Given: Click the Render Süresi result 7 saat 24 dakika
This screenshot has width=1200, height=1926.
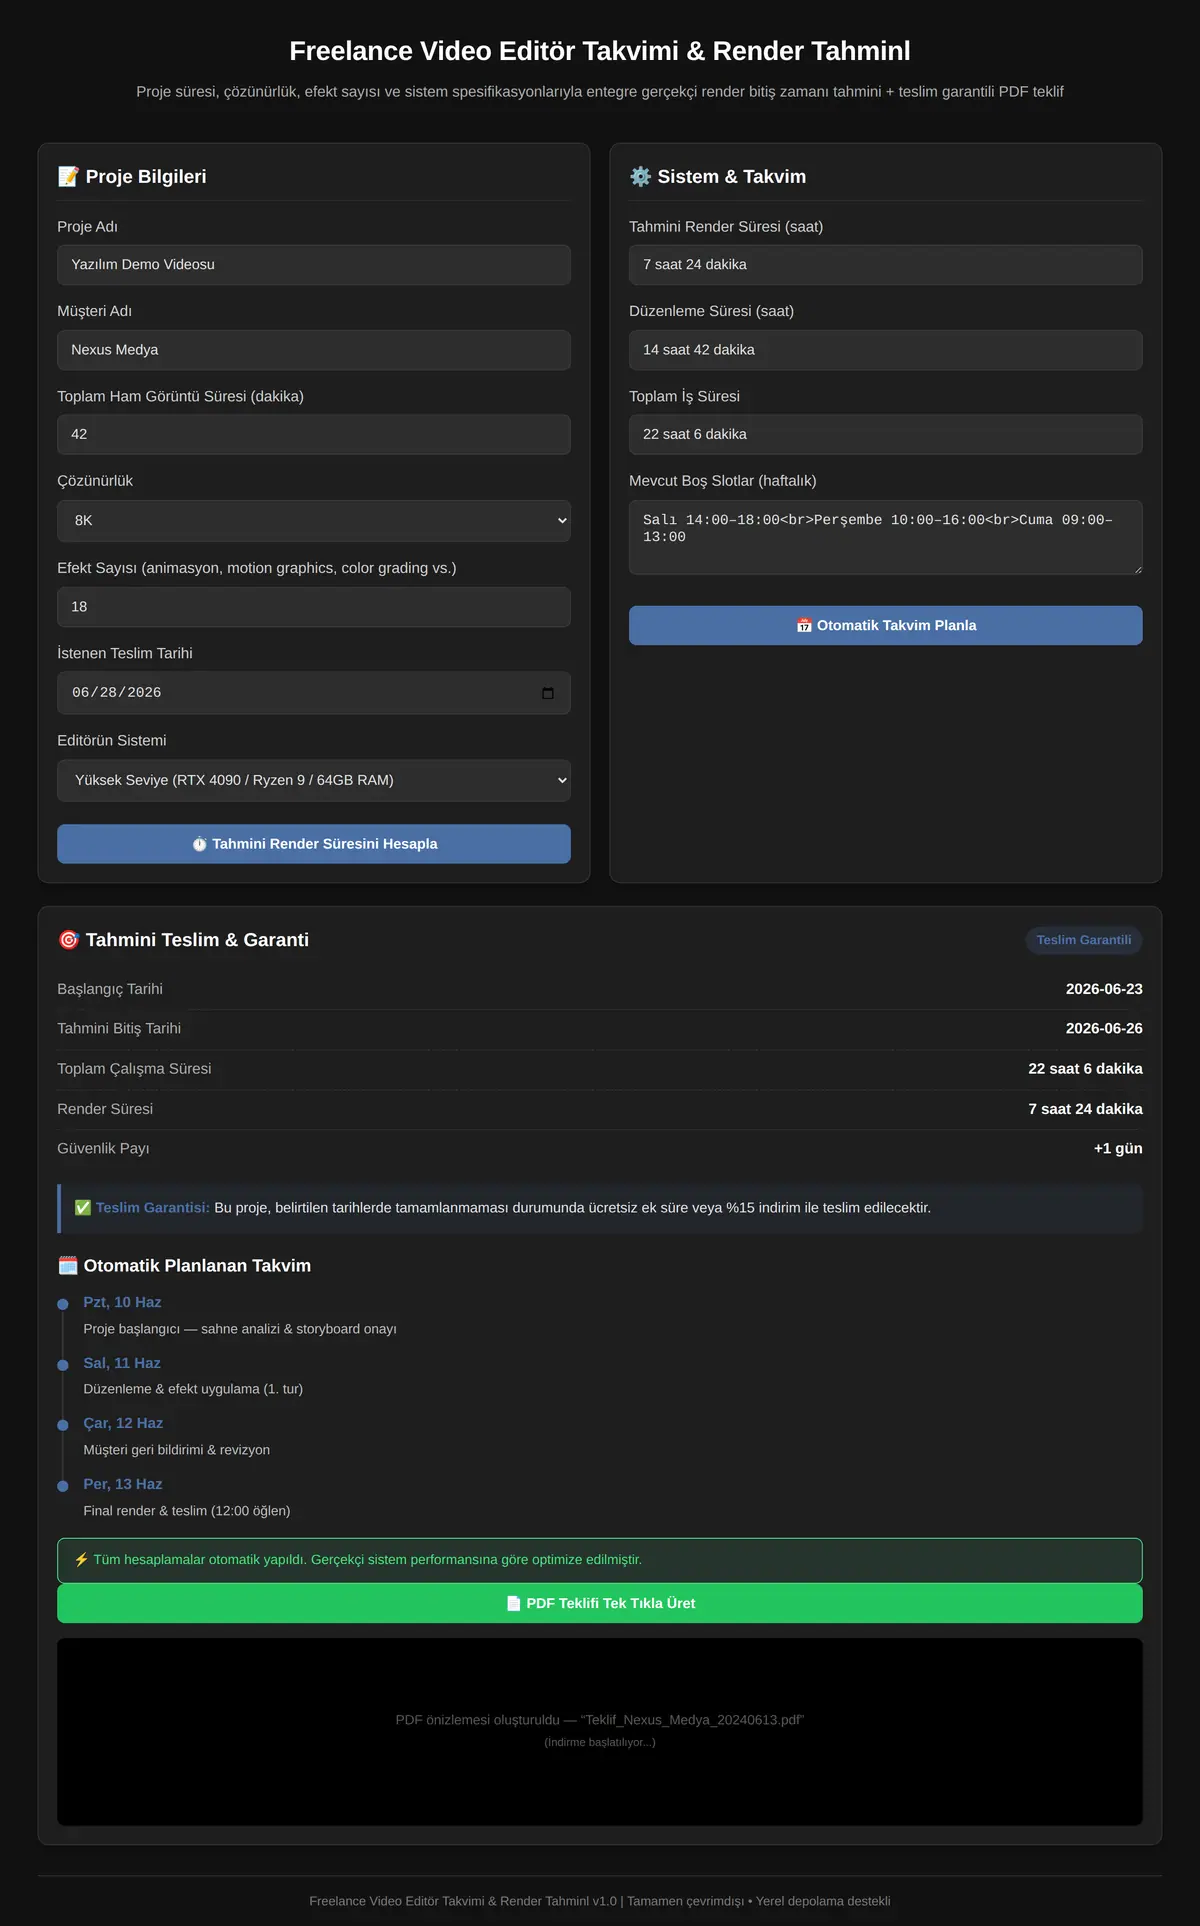Looking at the screenshot, I should (x=1085, y=1109).
